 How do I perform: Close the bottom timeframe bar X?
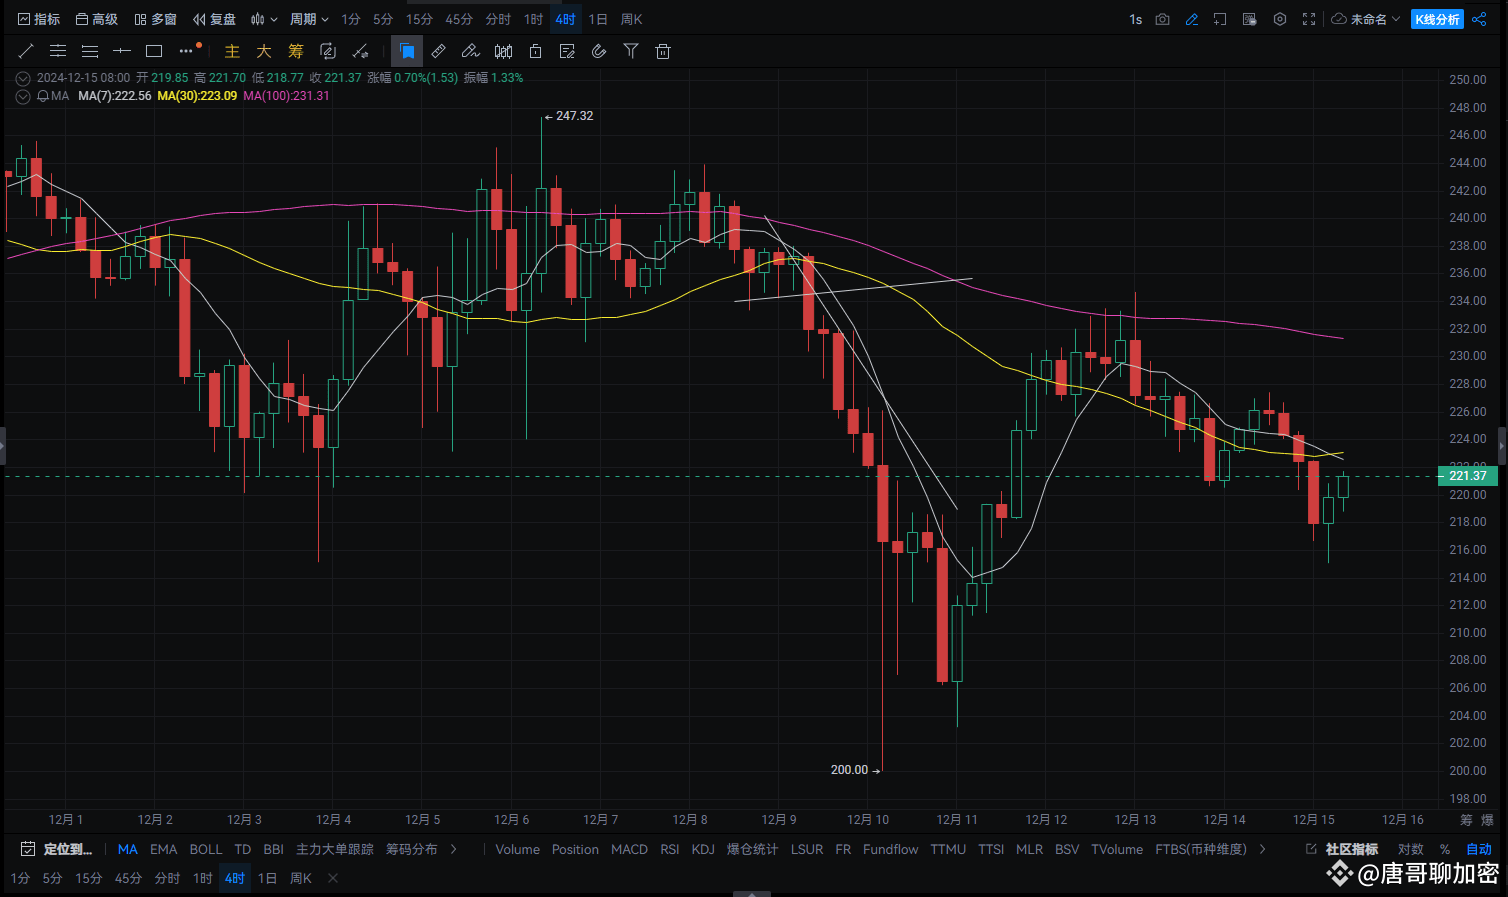pyautogui.click(x=333, y=878)
